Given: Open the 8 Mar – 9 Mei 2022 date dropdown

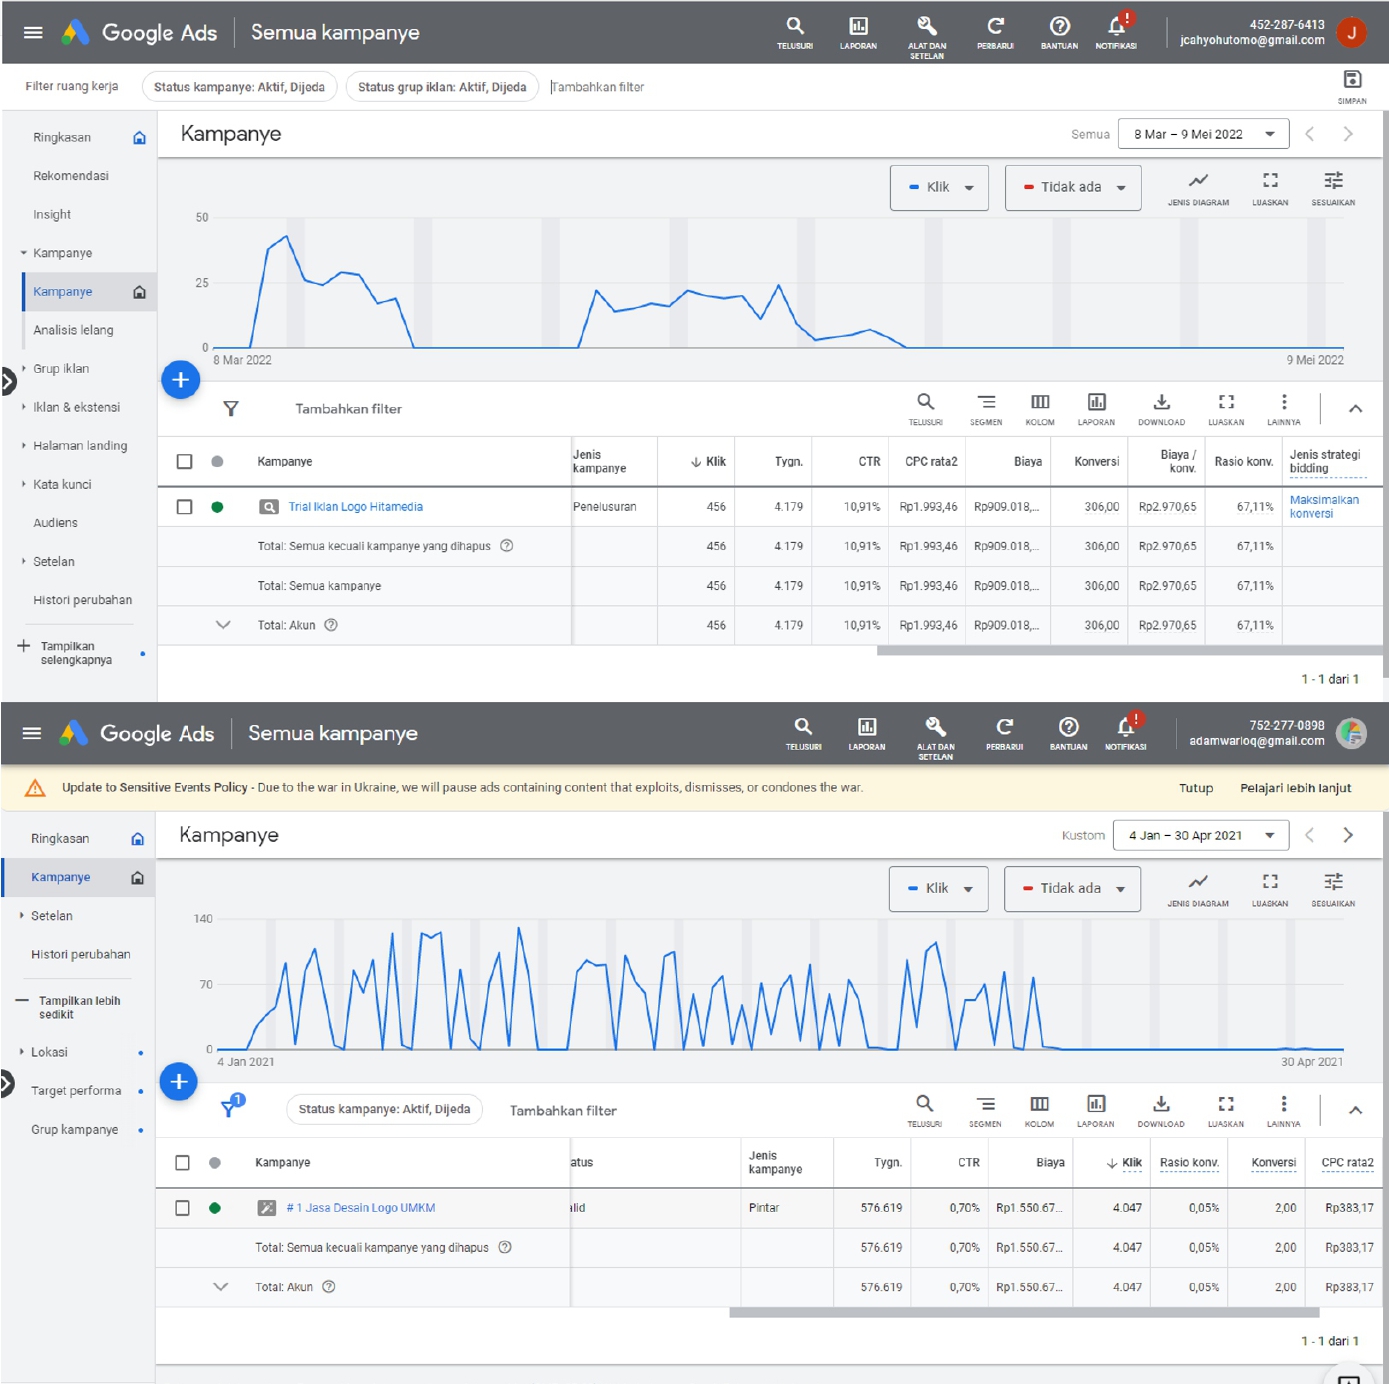Looking at the screenshot, I should tap(1203, 134).
